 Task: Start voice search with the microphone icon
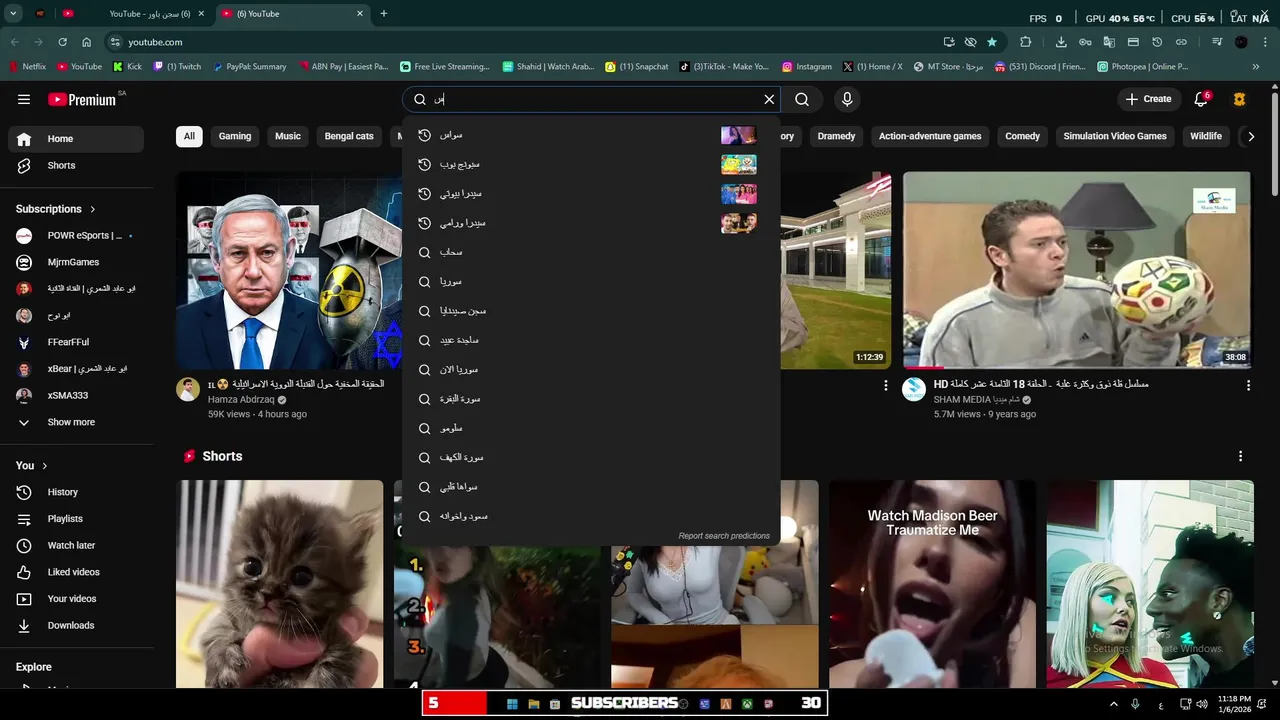pos(847,99)
